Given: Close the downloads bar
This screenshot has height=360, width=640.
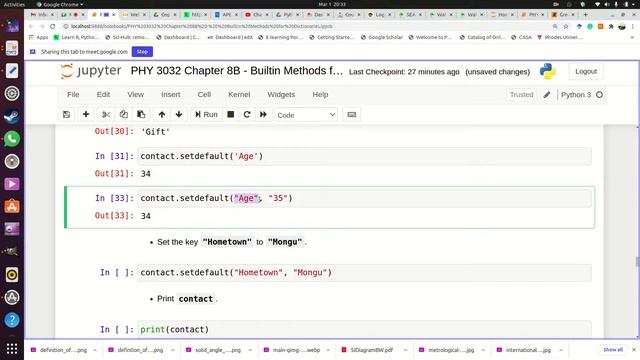Looking at the screenshot, I should coord(634,350).
